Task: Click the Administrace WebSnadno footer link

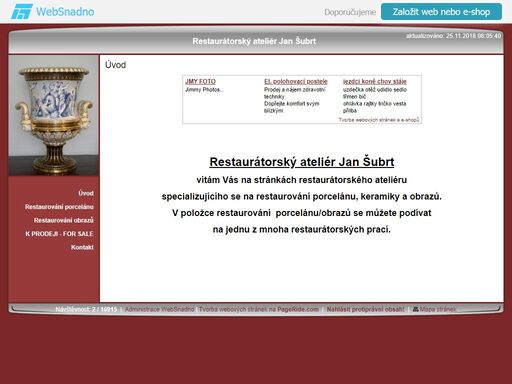Action: 159,309
